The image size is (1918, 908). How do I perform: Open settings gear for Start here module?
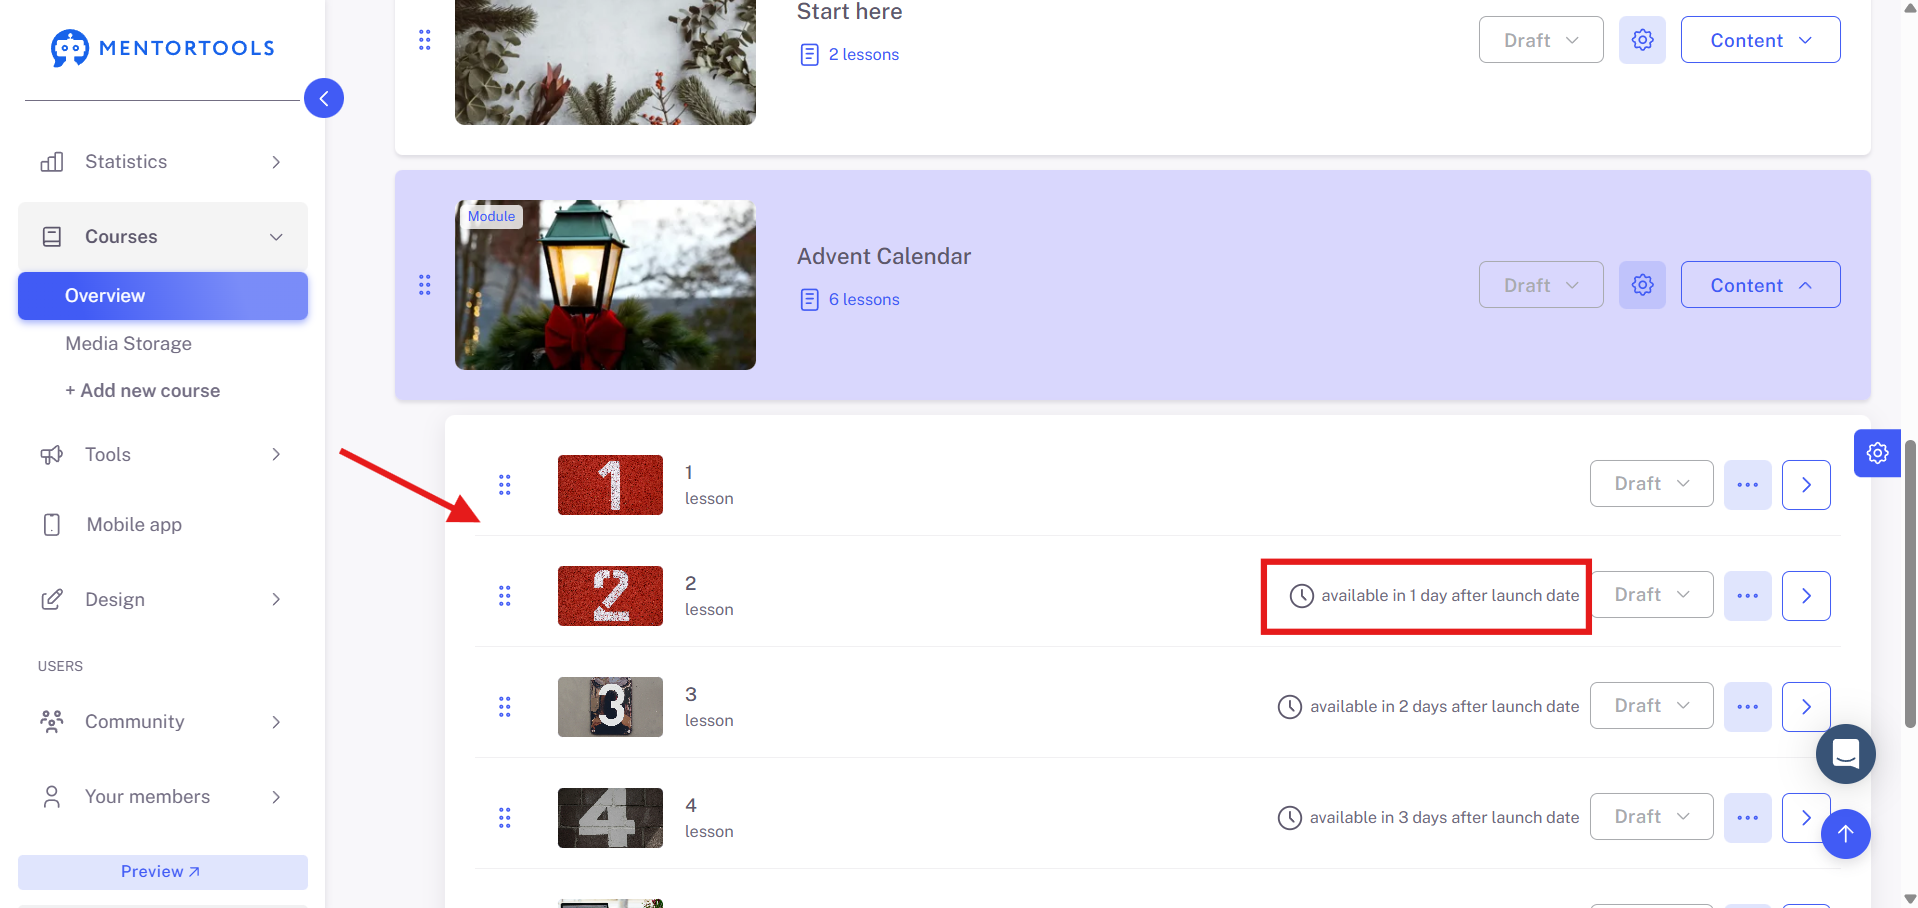pos(1642,40)
